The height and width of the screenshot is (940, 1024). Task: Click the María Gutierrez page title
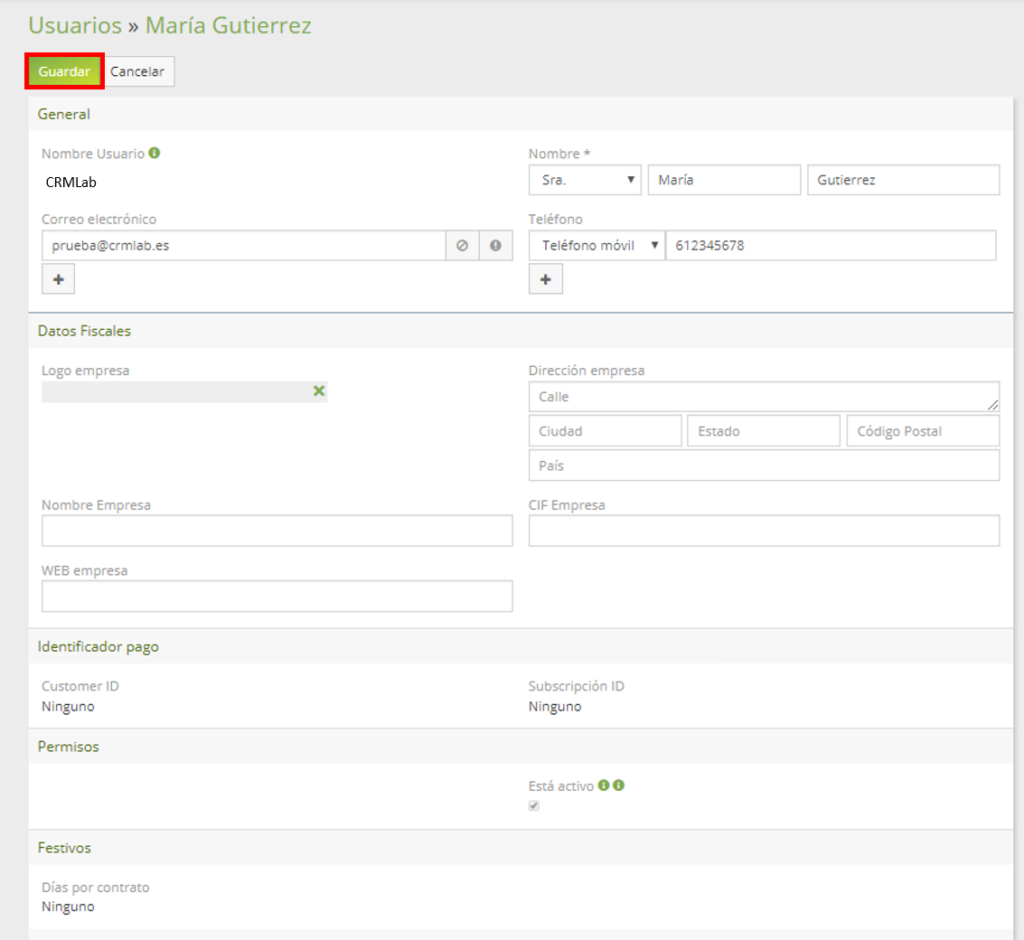coord(229,25)
